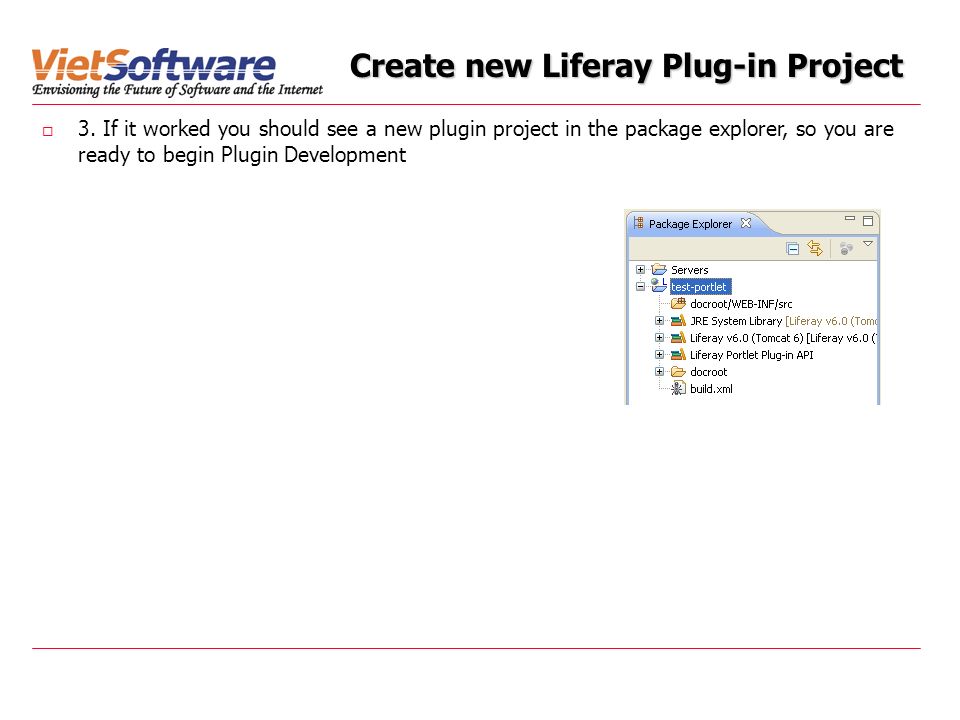Image resolution: width=960 pixels, height=720 pixels.
Task: Click the text 'ready to begin Plugin Development'
Action: (x=242, y=155)
